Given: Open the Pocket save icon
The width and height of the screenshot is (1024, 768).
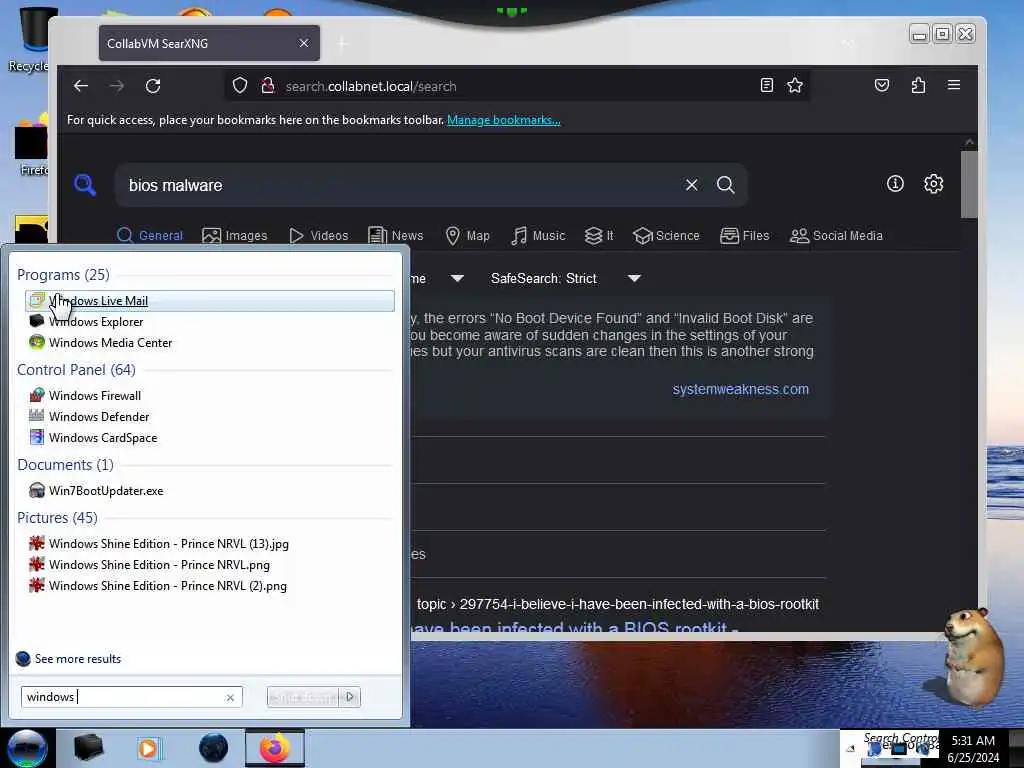Looking at the screenshot, I should 882,85.
